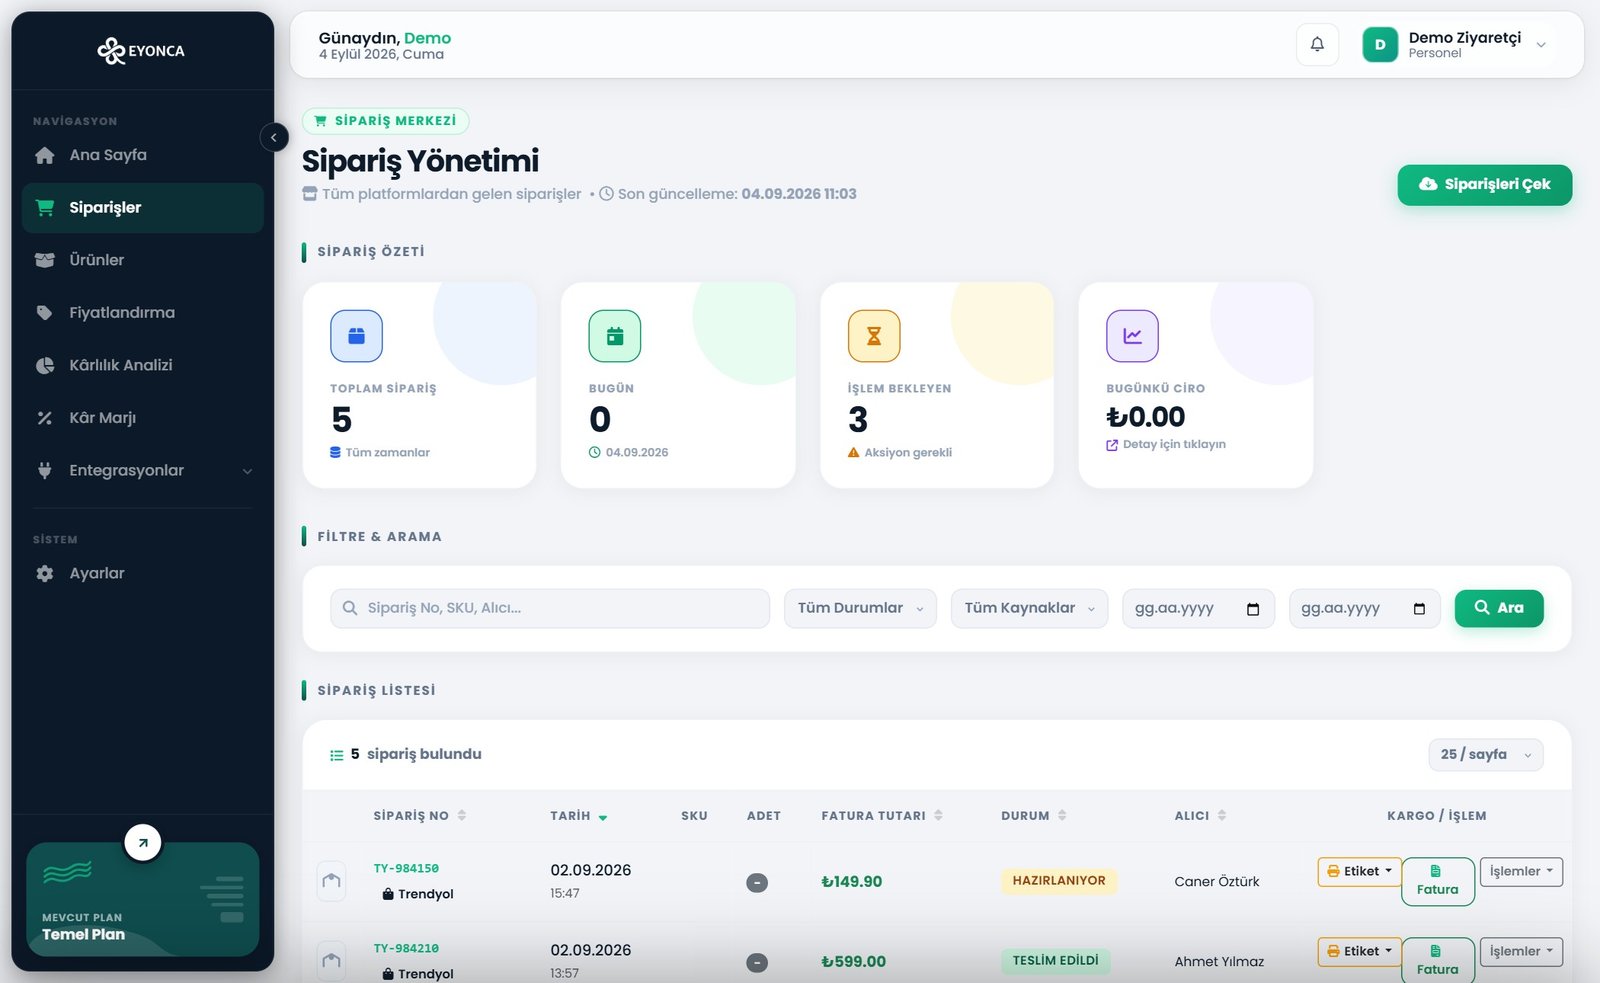Click the Bugünkü Ciro chart icon
The height and width of the screenshot is (983, 1600).
1132,336
